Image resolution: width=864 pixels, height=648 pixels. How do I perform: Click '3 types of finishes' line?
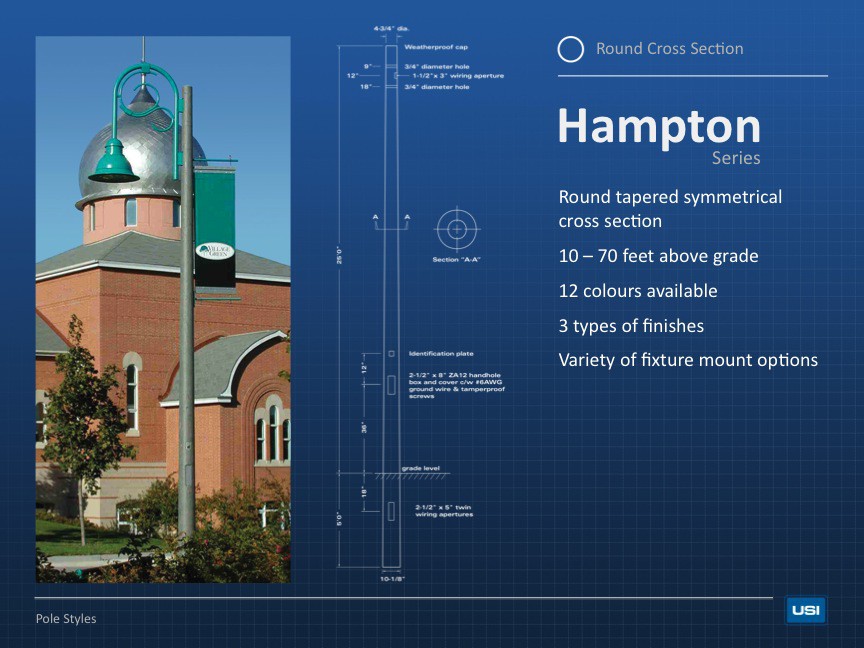coord(631,326)
